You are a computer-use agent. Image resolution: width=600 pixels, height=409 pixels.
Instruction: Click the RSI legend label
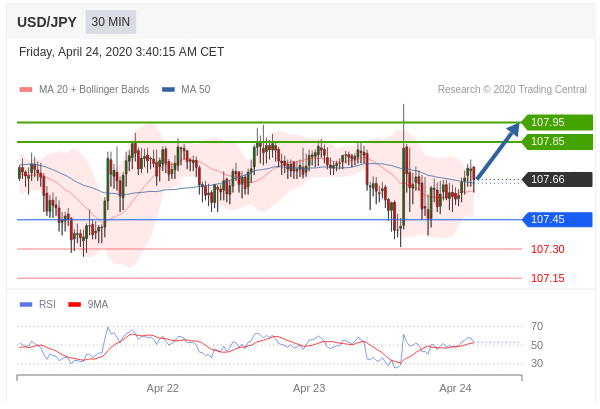[x=47, y=305]
